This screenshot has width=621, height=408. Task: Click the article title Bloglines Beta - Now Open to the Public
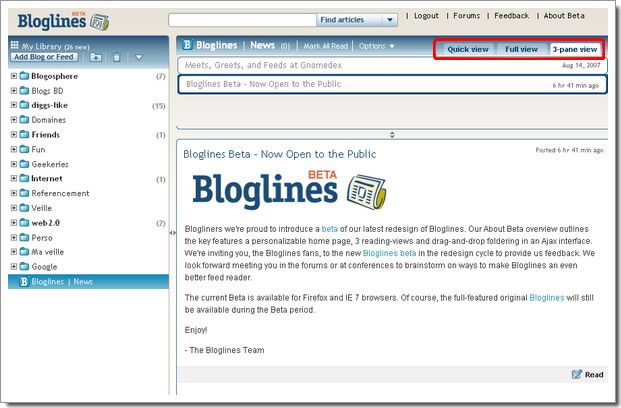pyautogui.click(x=280, y=154)
